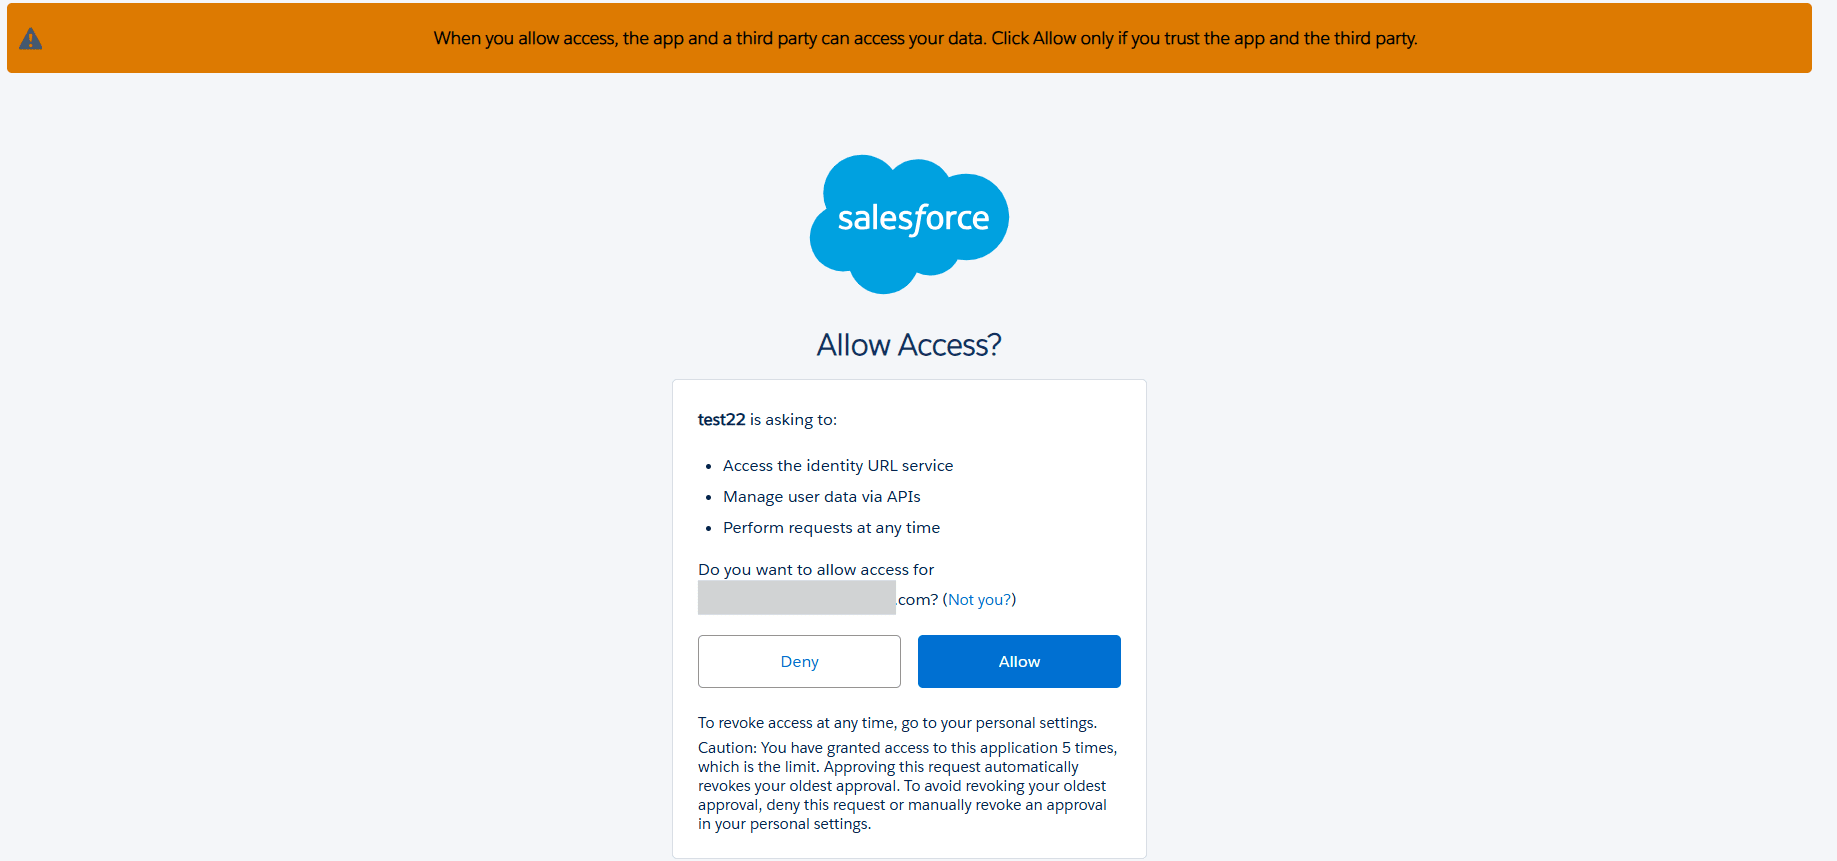Click the revoke access personal settings sentence

(897, 722)
